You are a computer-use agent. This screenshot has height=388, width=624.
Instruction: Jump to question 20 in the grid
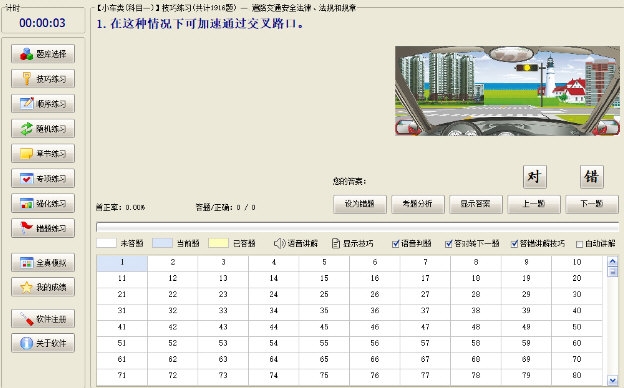(577, 279)
